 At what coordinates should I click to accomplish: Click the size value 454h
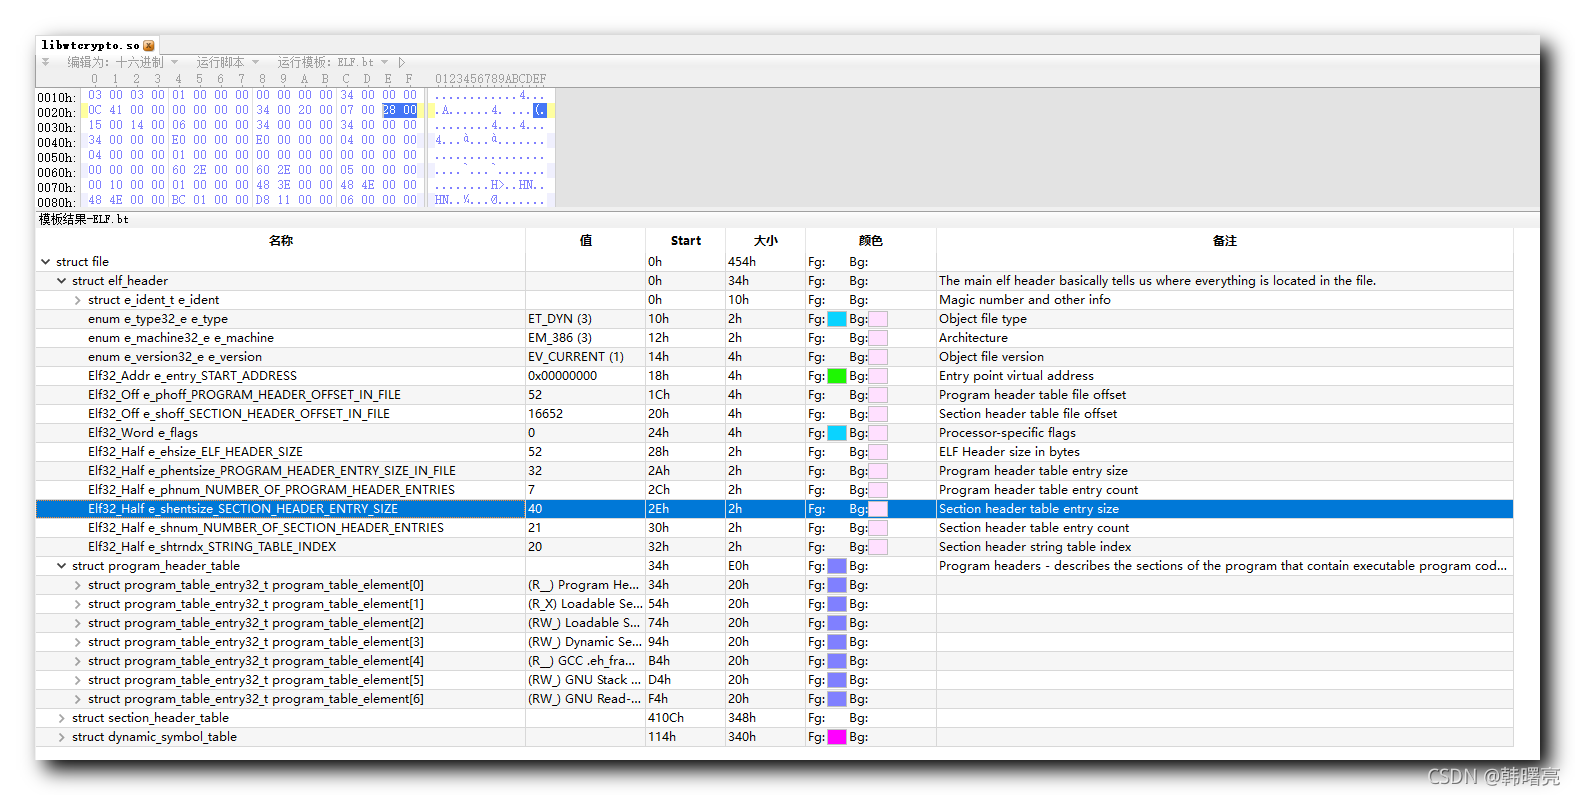[x=742, y=262]
